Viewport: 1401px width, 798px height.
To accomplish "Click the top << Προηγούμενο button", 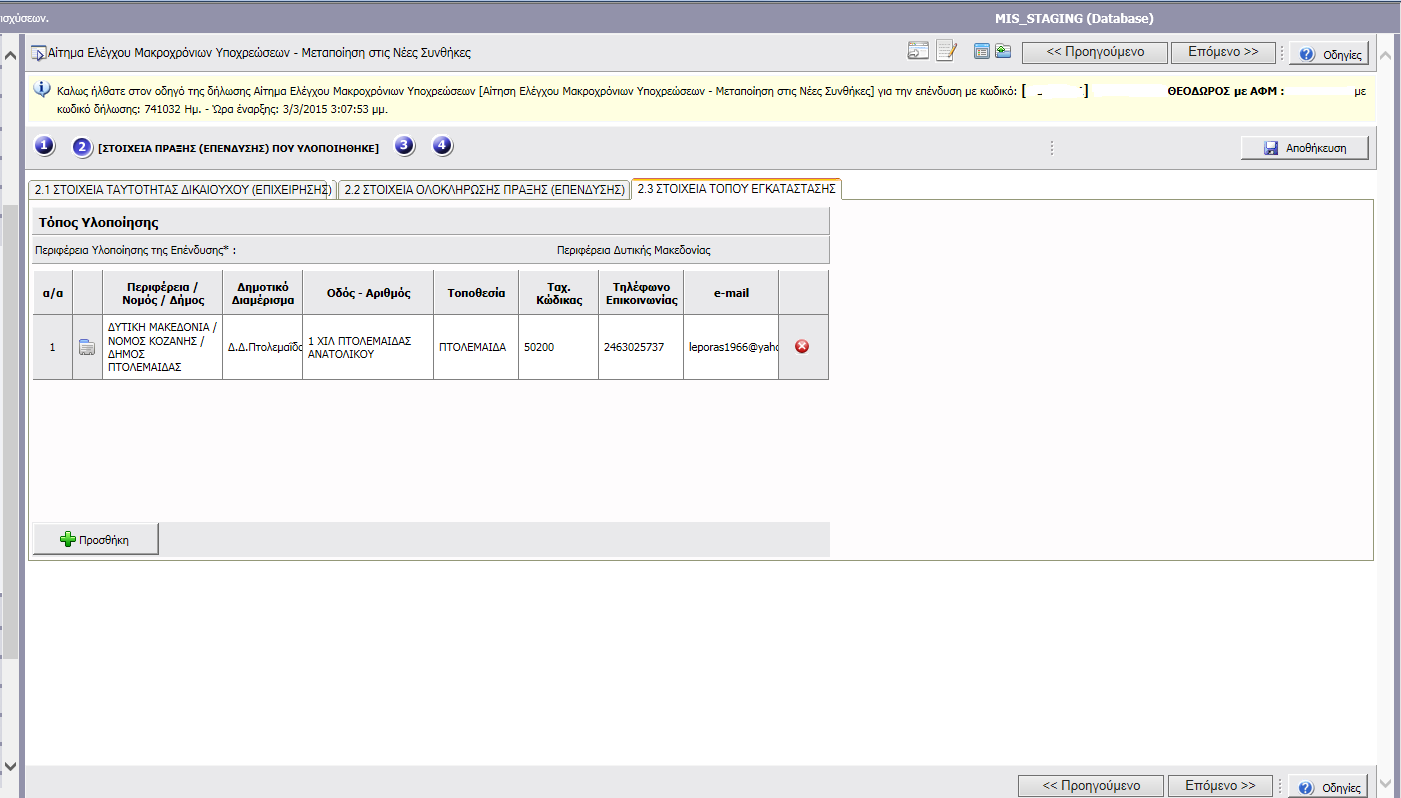I will (x=1095, y=52).
